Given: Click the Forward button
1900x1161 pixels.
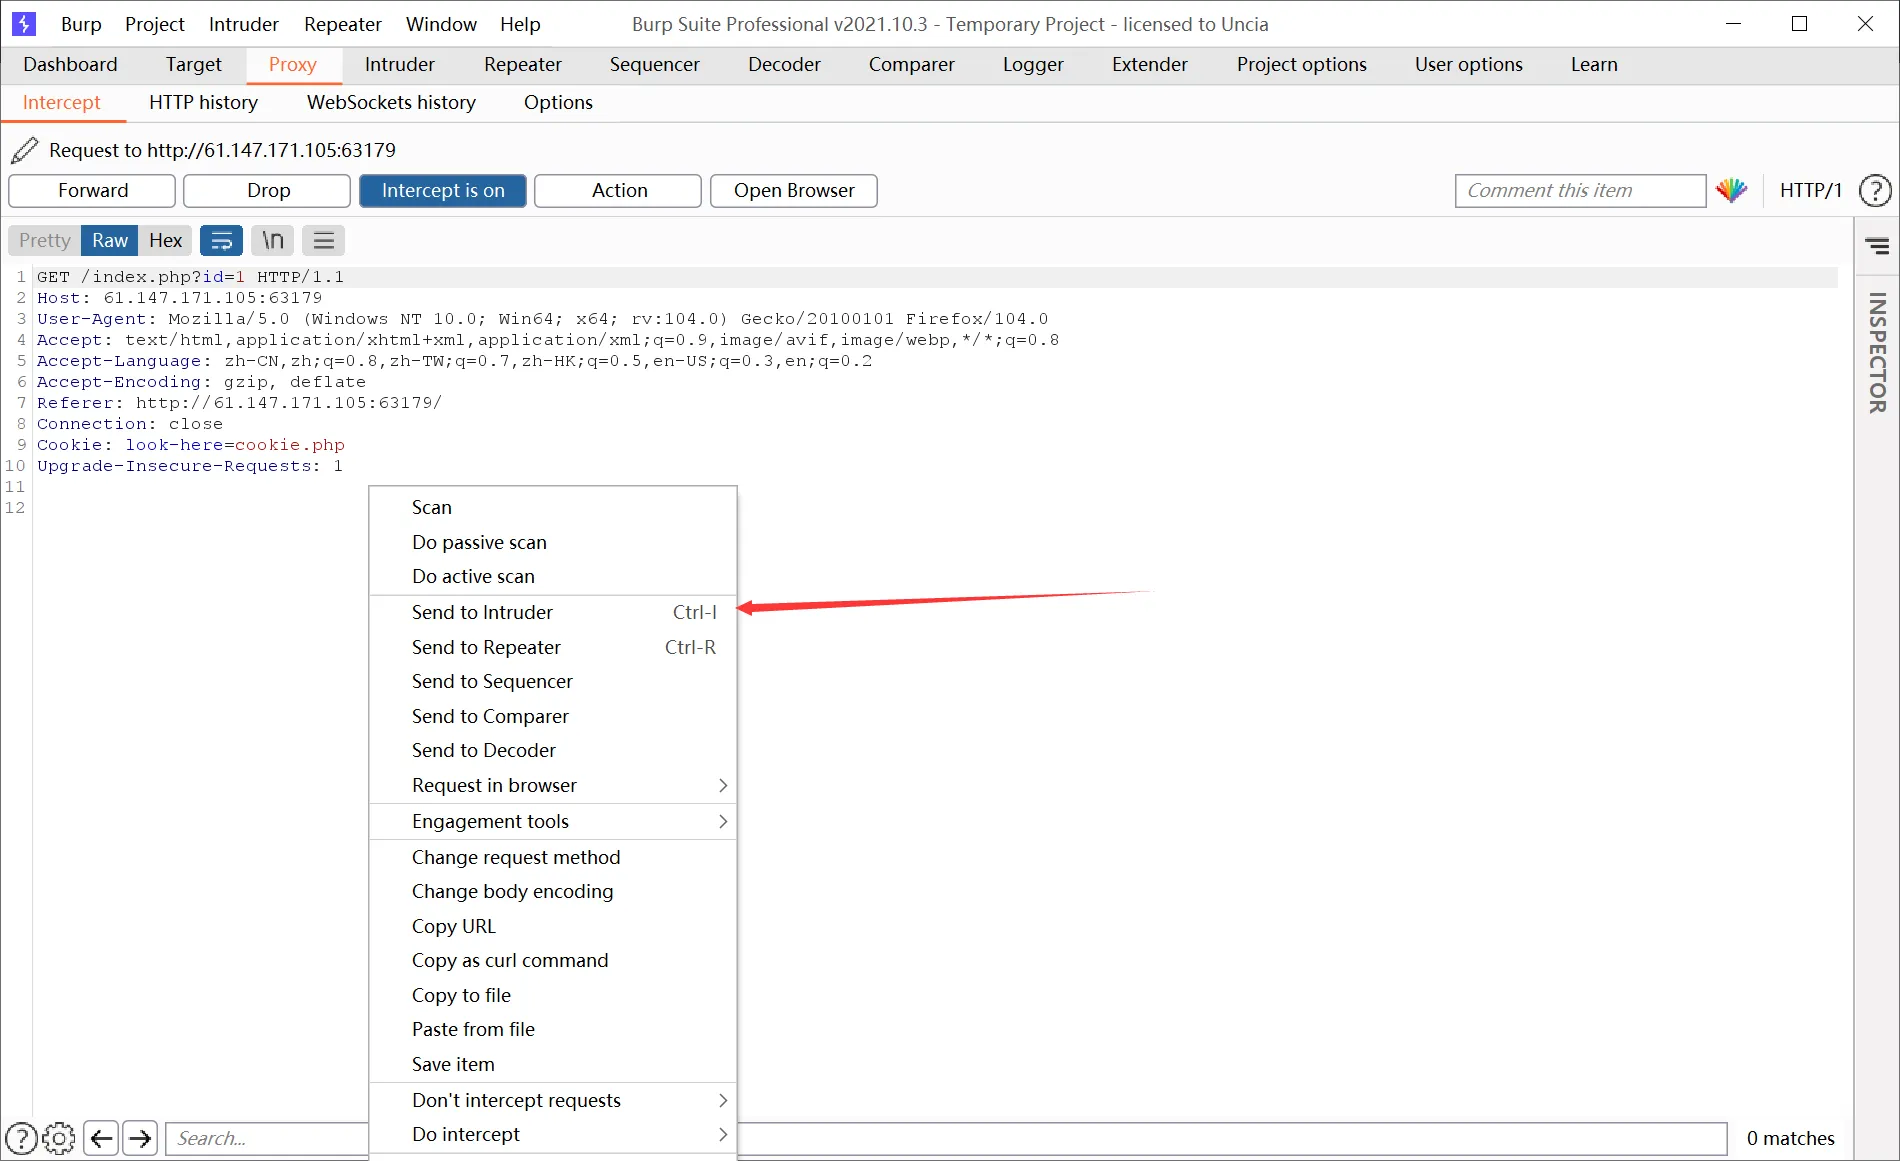Looking at the screenshot, I should [x=92, y=191].
